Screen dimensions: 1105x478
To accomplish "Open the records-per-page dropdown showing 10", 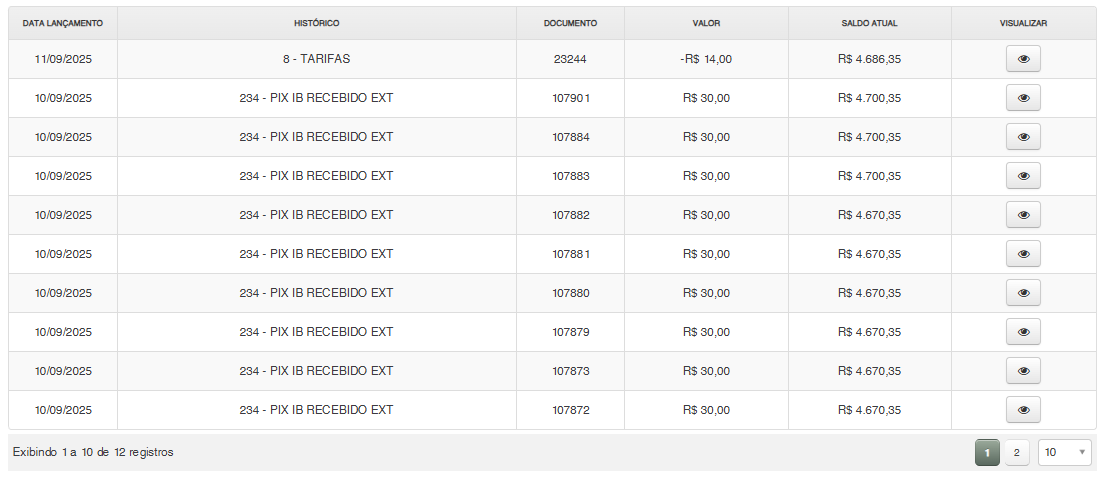I will coord(1065,453).
